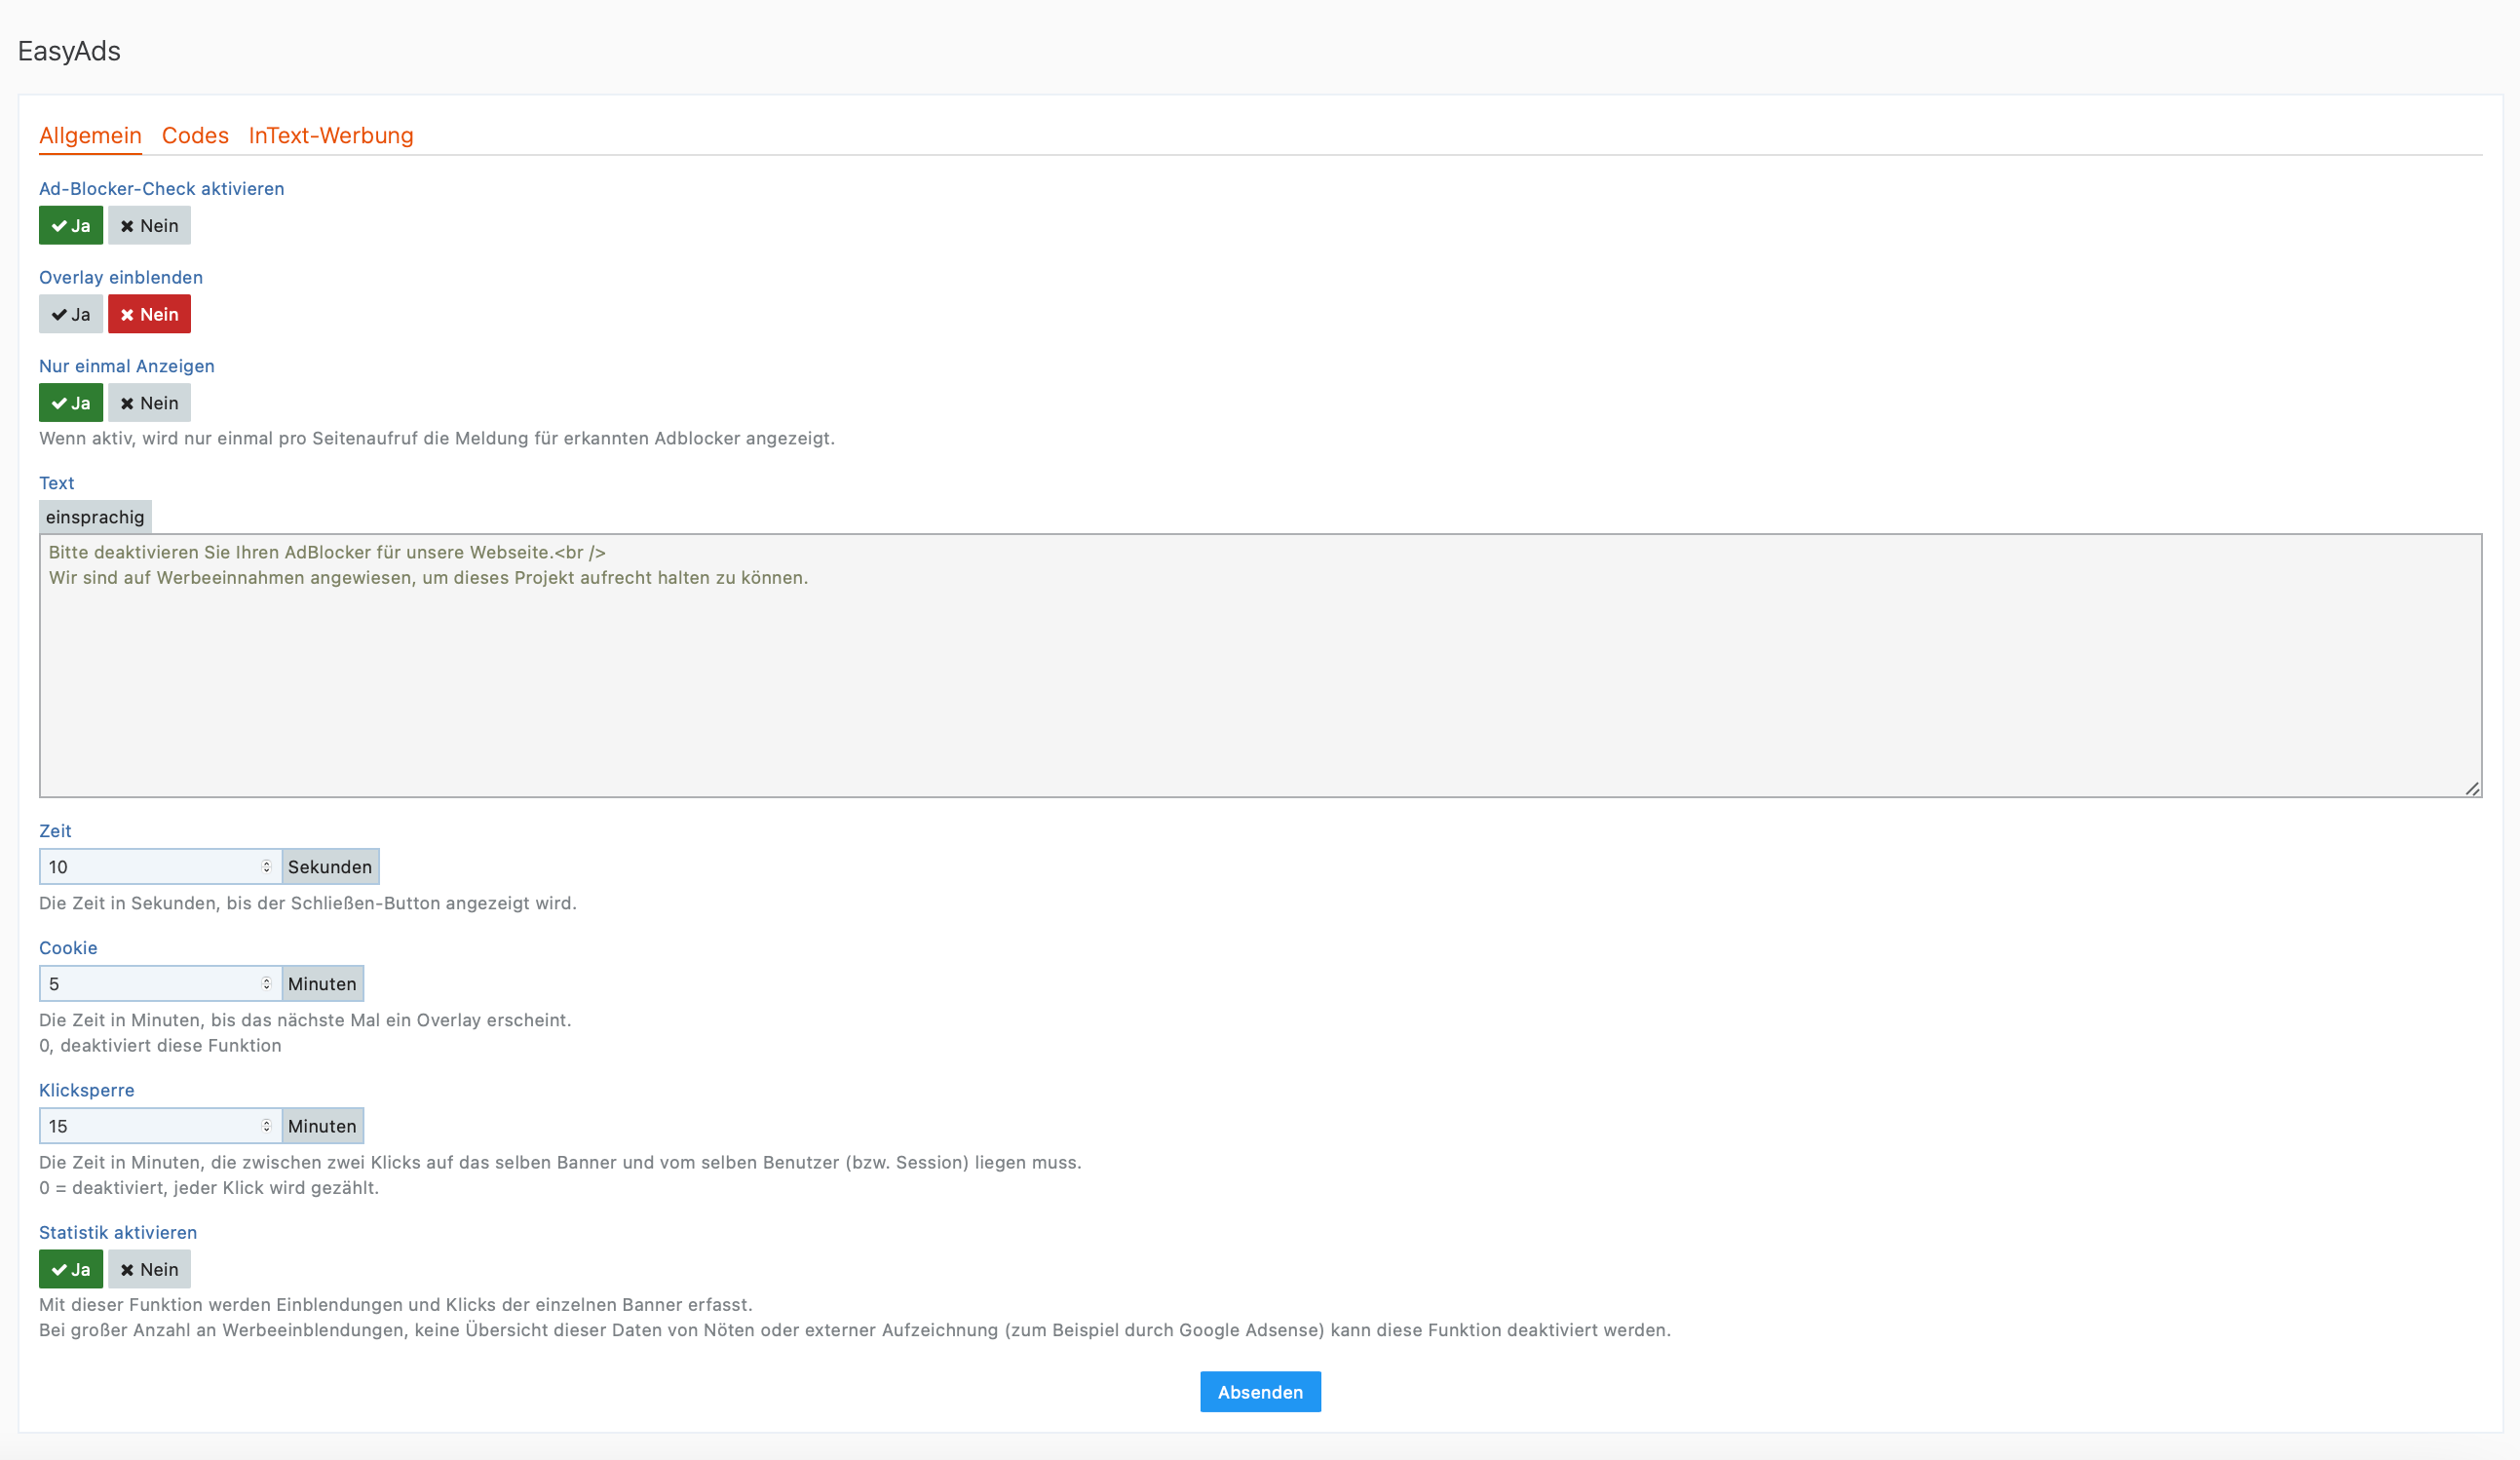Click the einsprachig language tab
This screenshot has height=1460, width=2520.
pos(95,517)
